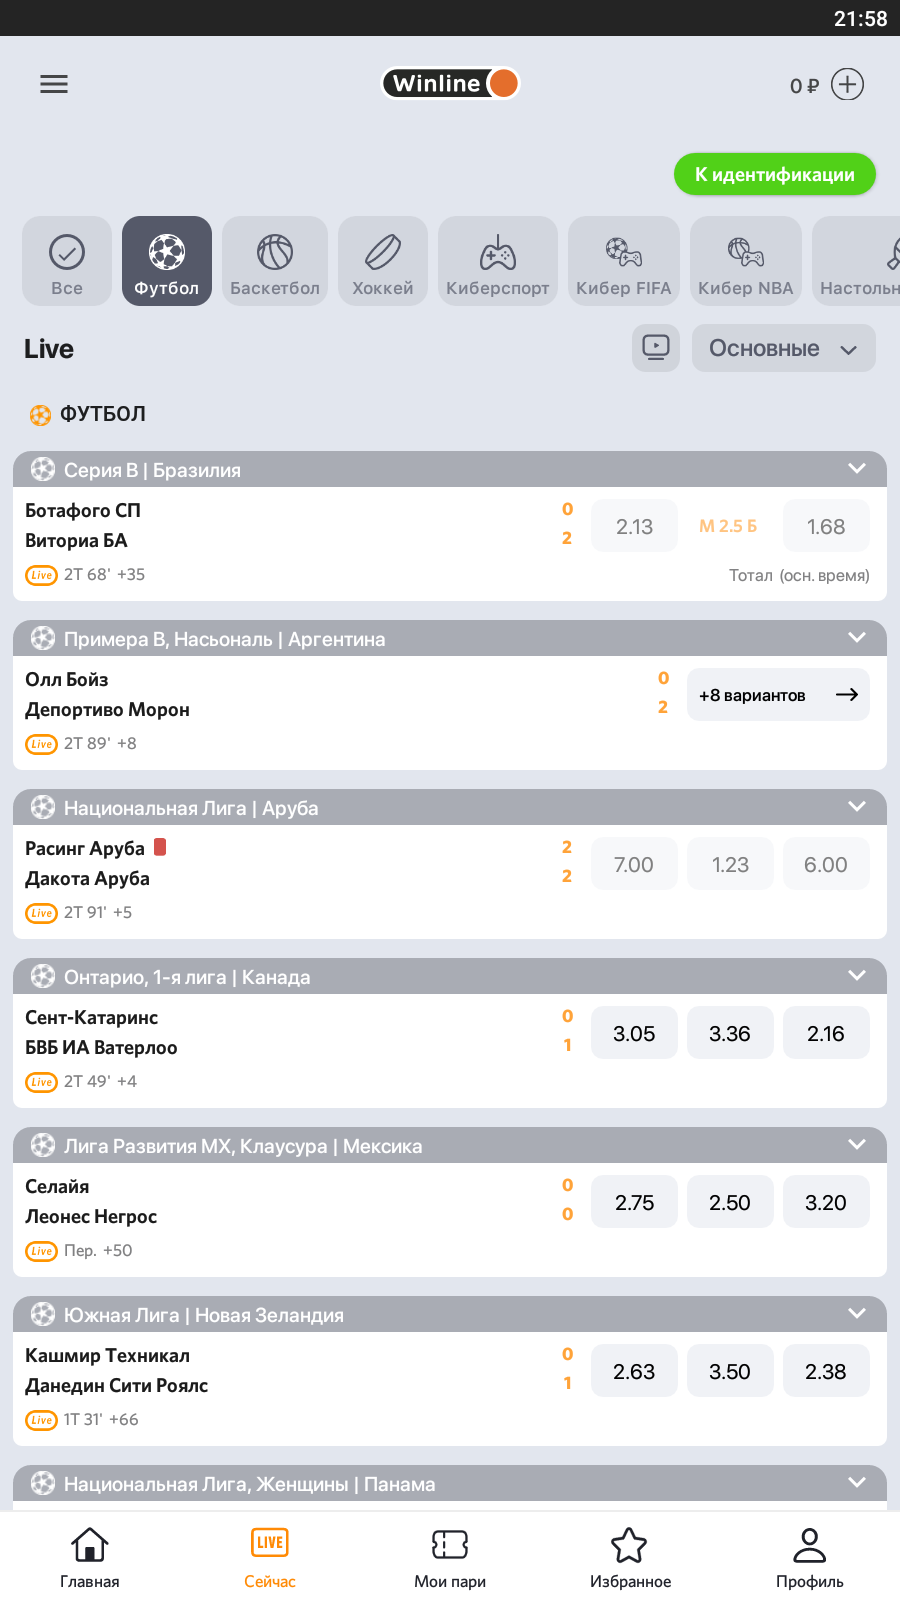The image size is (900, 1600).
Task: Bet on odds 3.05 for Сент-Катаринс
Action: coord(634,1033)
